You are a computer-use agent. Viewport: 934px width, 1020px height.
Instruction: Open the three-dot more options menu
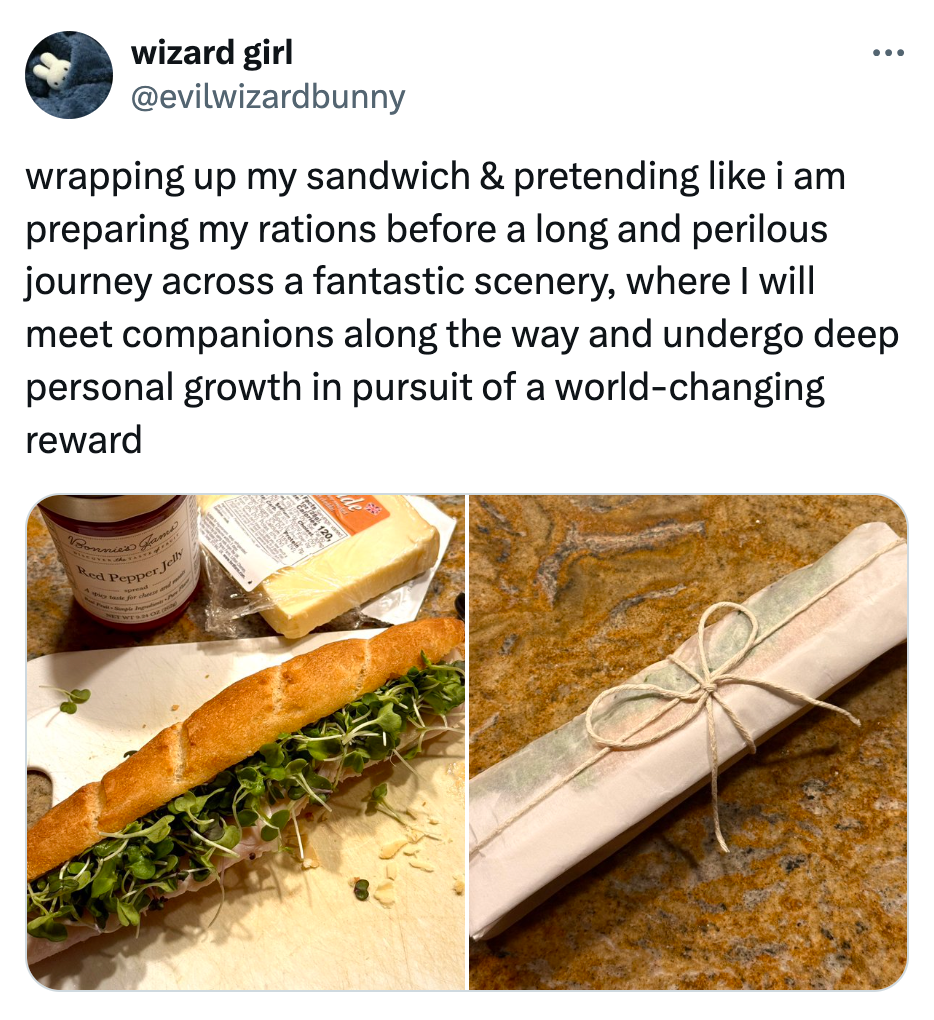(x=888, y=53)
